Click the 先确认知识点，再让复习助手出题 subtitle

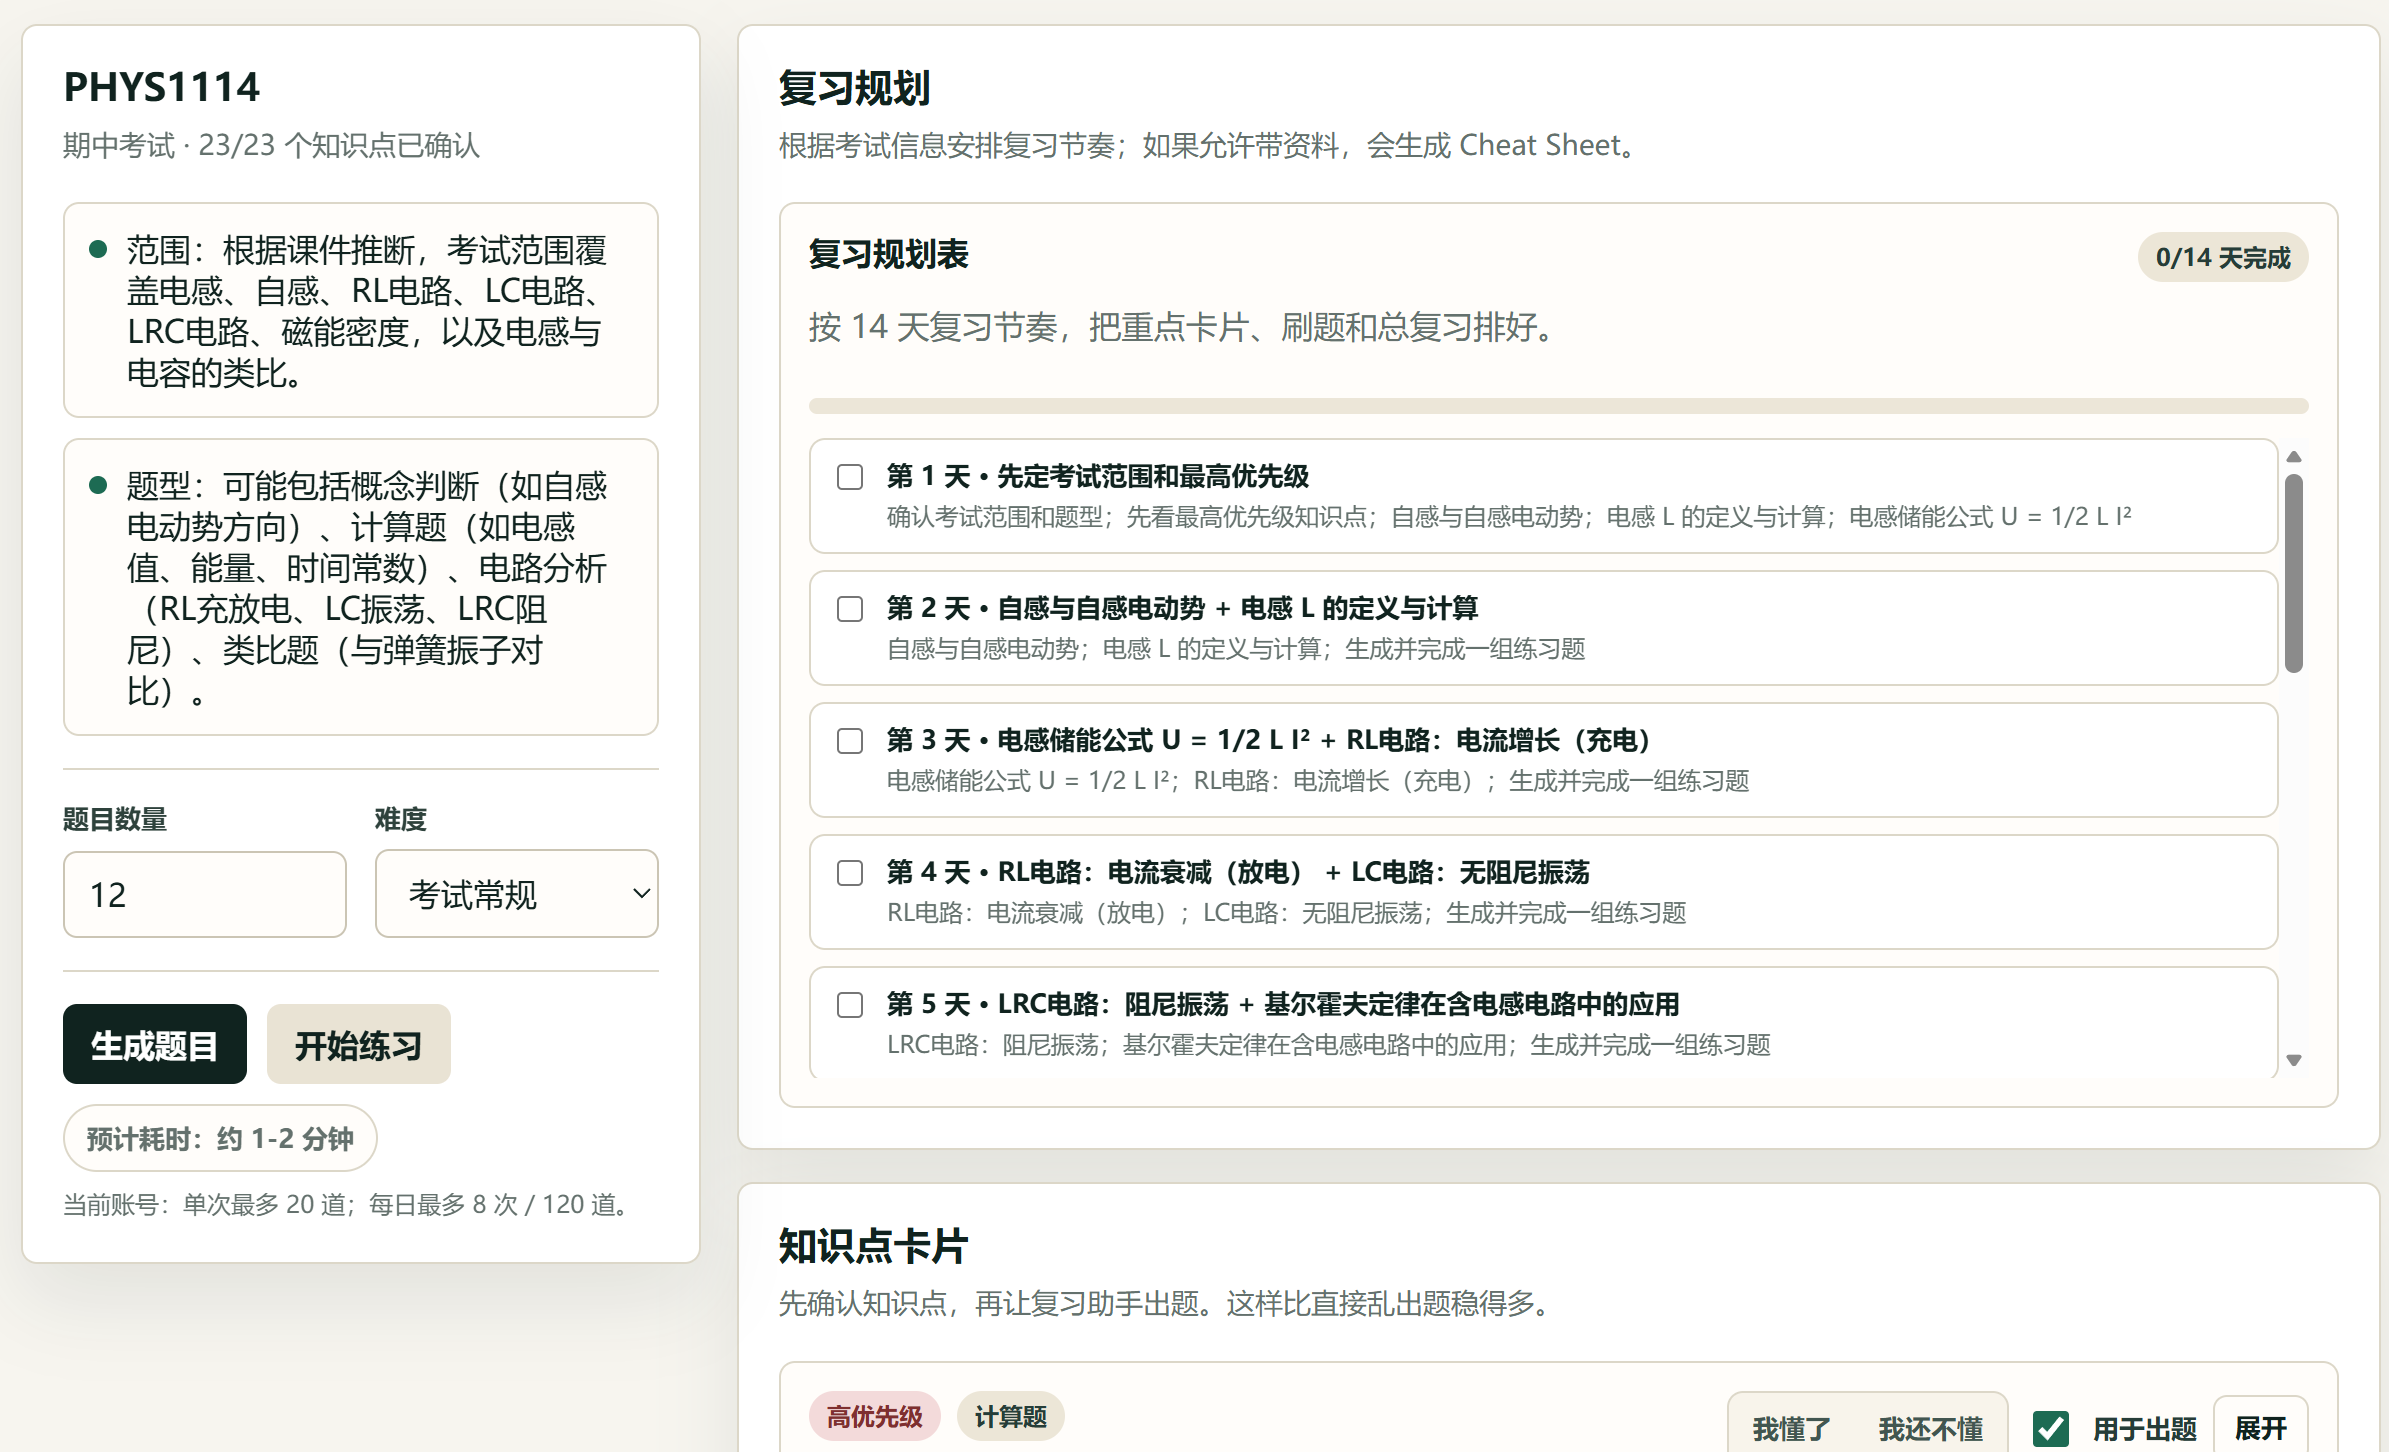[1168, 1303]
